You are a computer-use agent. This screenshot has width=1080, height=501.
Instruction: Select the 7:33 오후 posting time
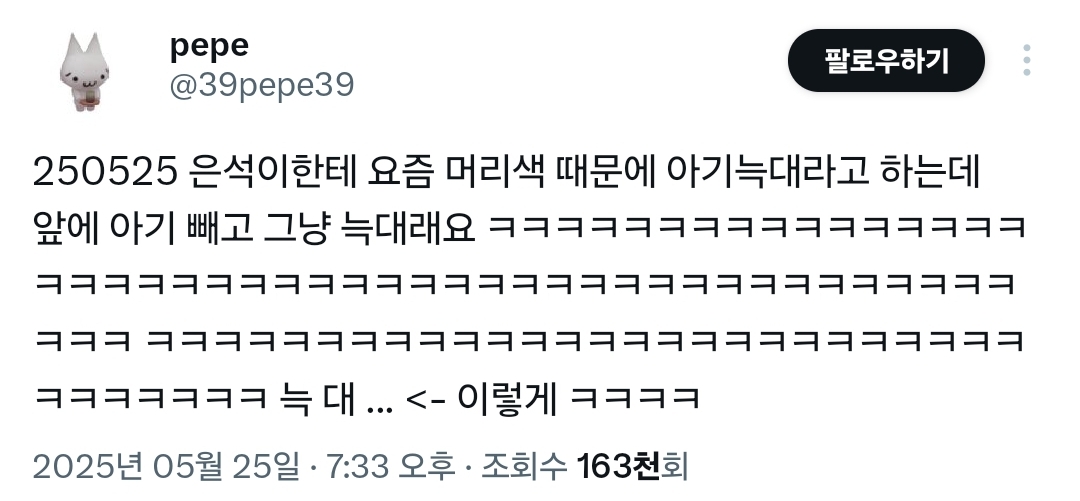pos(390,467)
